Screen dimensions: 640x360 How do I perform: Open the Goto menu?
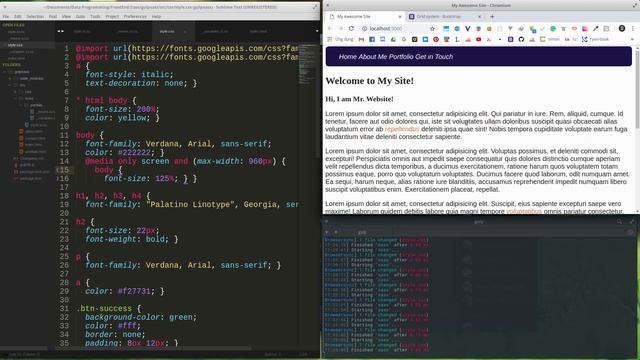click(x=80, y=17)
